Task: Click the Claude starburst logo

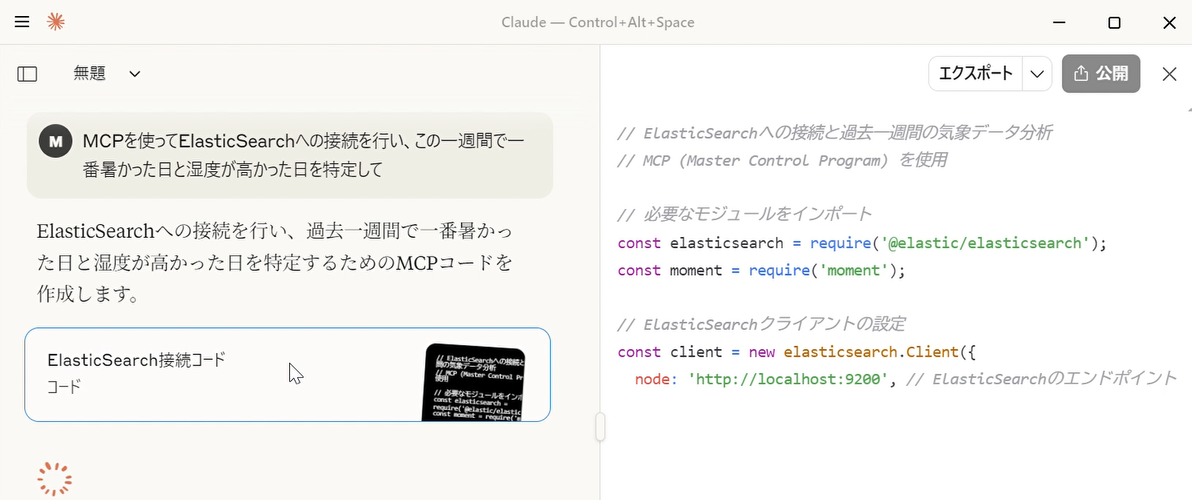Action: 55,22
